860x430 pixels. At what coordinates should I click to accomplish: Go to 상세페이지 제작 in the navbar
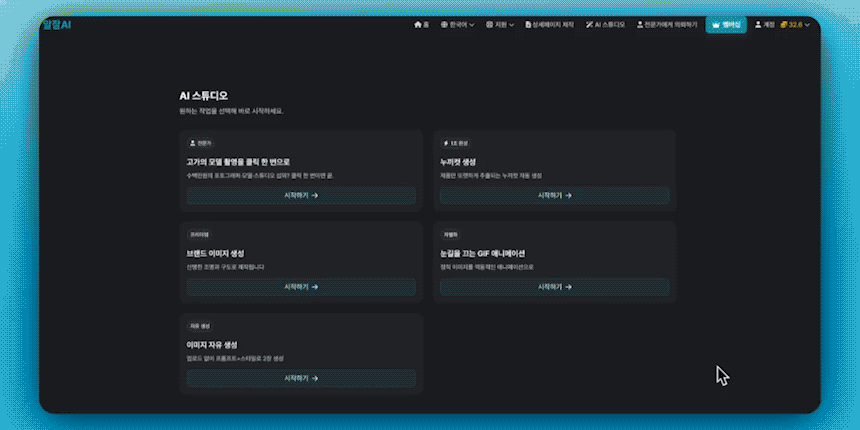click(x=549, y=25)
